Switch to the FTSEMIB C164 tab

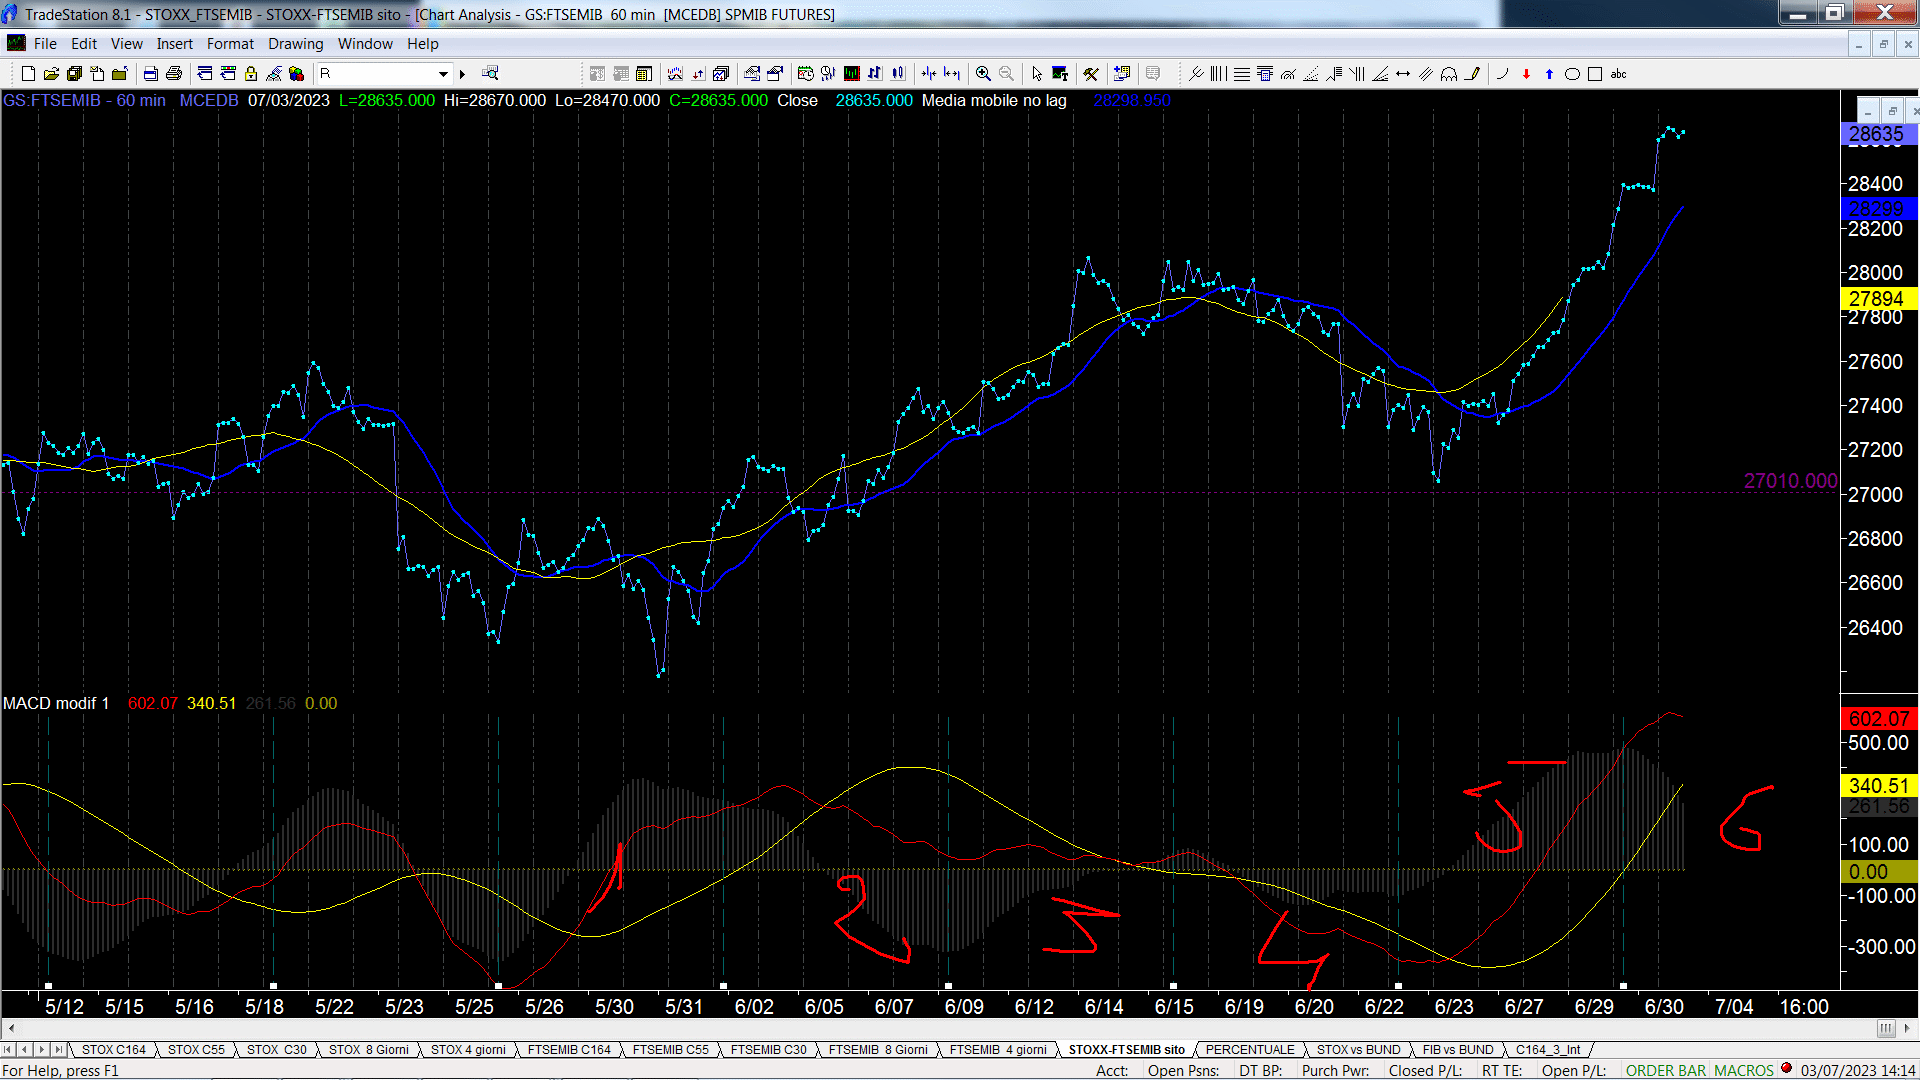569,1050
